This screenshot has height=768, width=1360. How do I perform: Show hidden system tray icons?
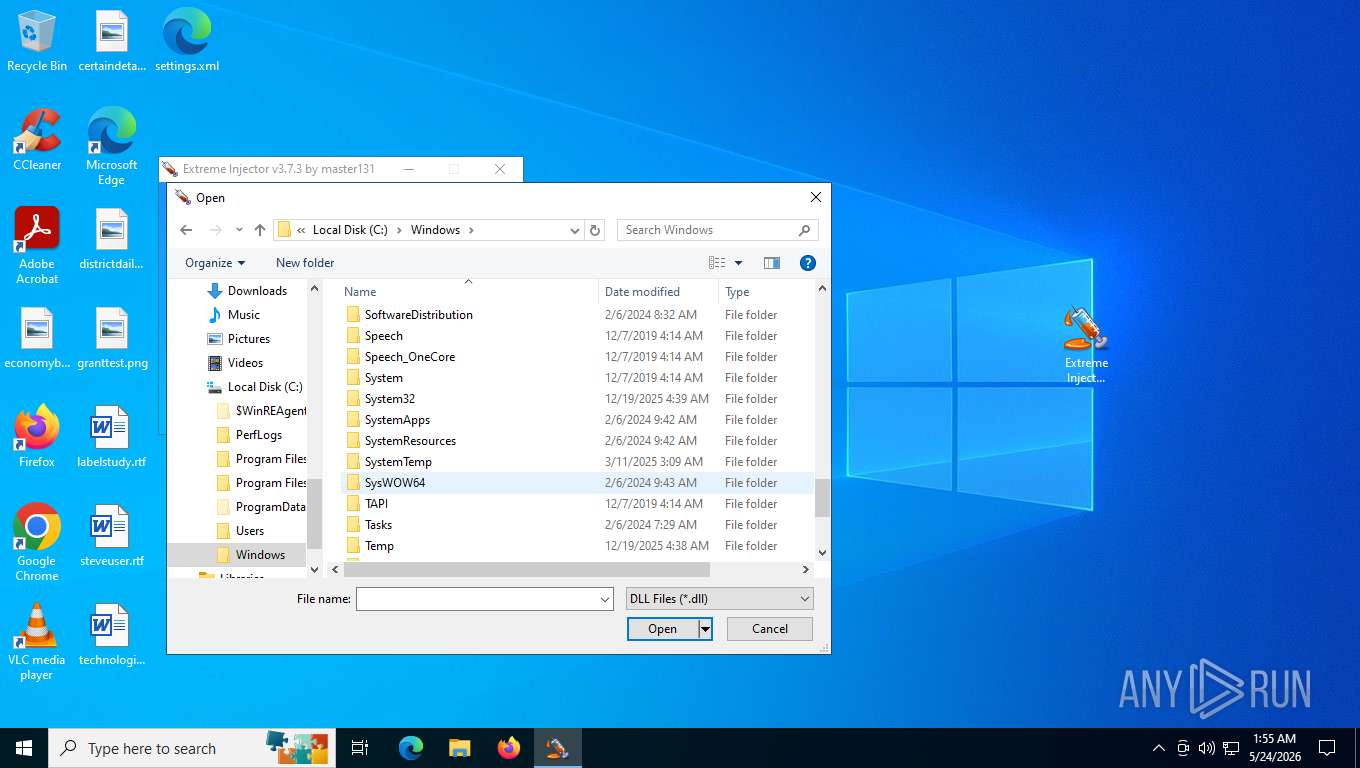click(1159, 748)
